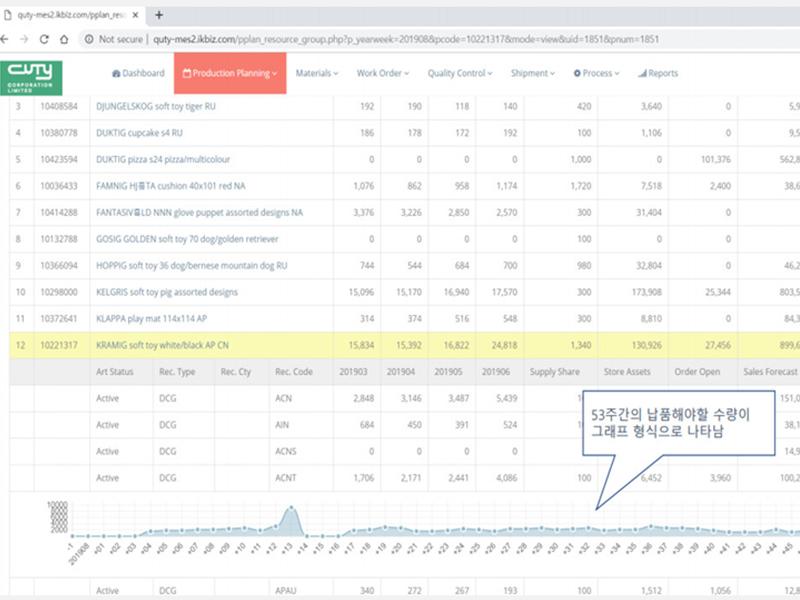Expand the Work Order menu
Image resolution: width=800 pixels, height=600 pixels.
(383, 73)
